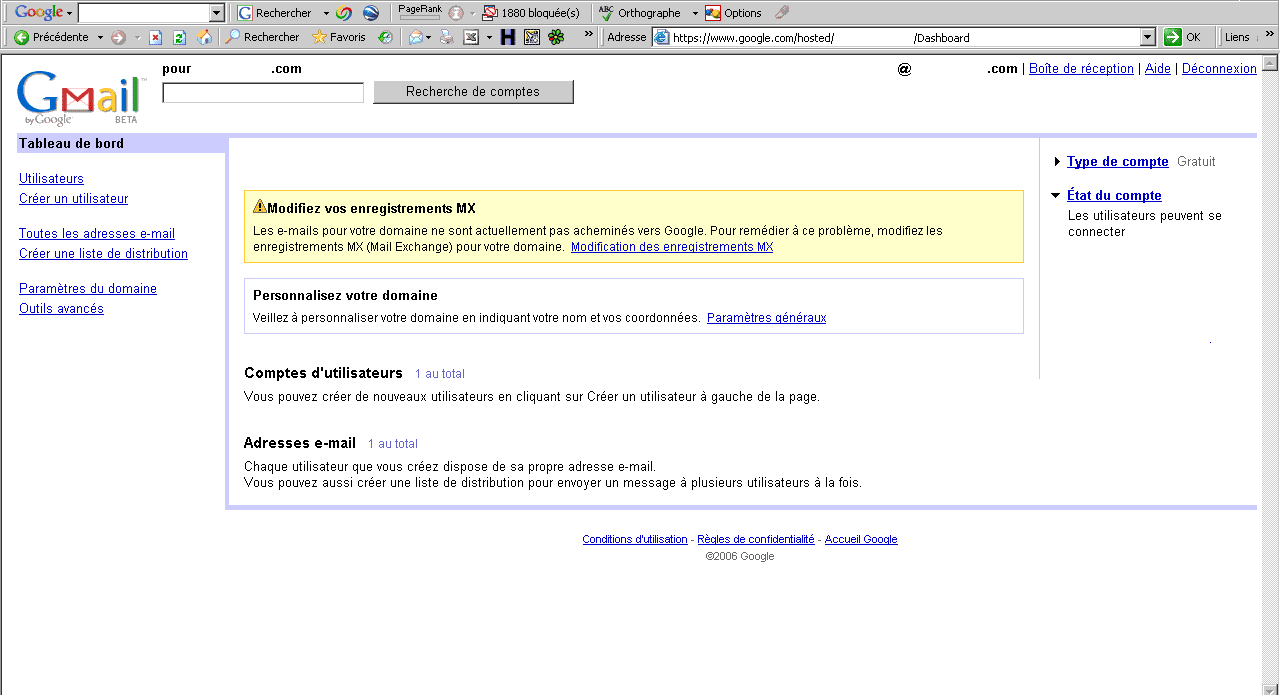The height and width of the screenshot is (695, 1280).
Task: Click the forward navigation arrow icon
Action: [x=118, y=37]
